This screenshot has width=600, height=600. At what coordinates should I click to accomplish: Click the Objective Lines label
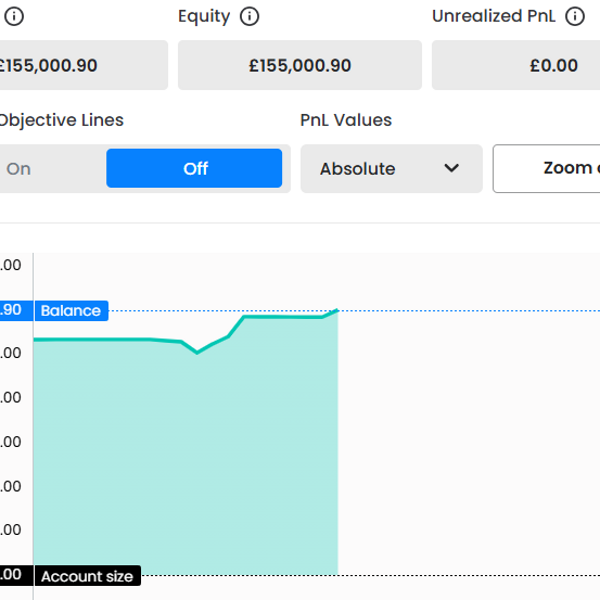(x=60, y=120)
